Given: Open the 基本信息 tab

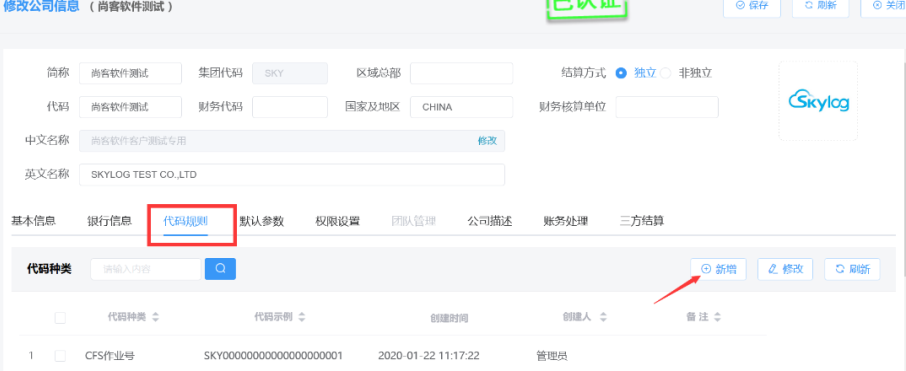Looking at the screenshot, I should pos(34,221).
